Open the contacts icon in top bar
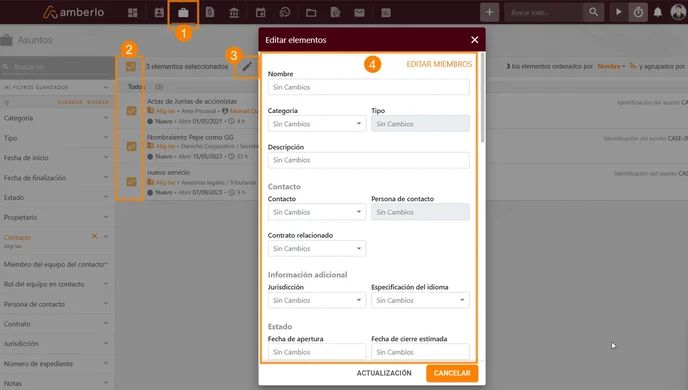Viewport: 688px width, 390px height. [x=159, y=13]
